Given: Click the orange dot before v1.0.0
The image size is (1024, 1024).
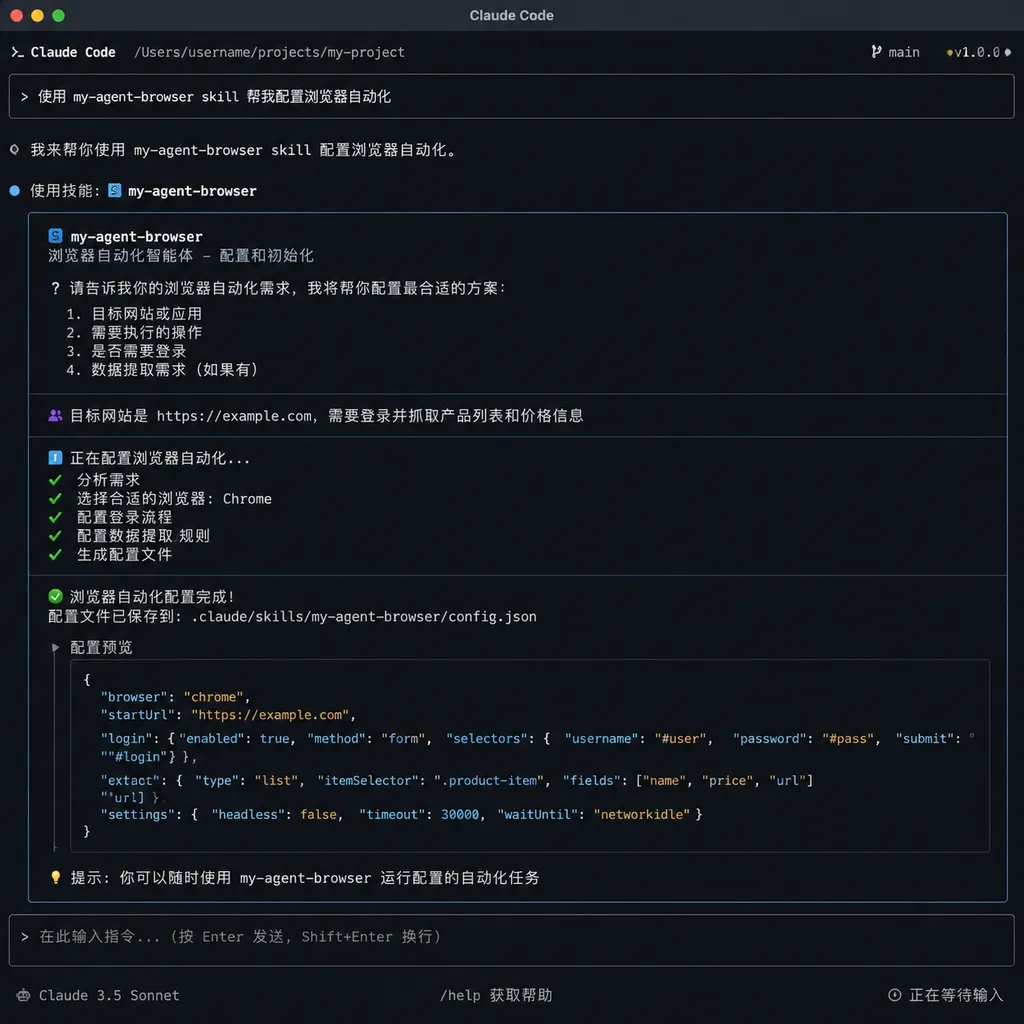Looking at the screenshot, I should pos(949,53).
